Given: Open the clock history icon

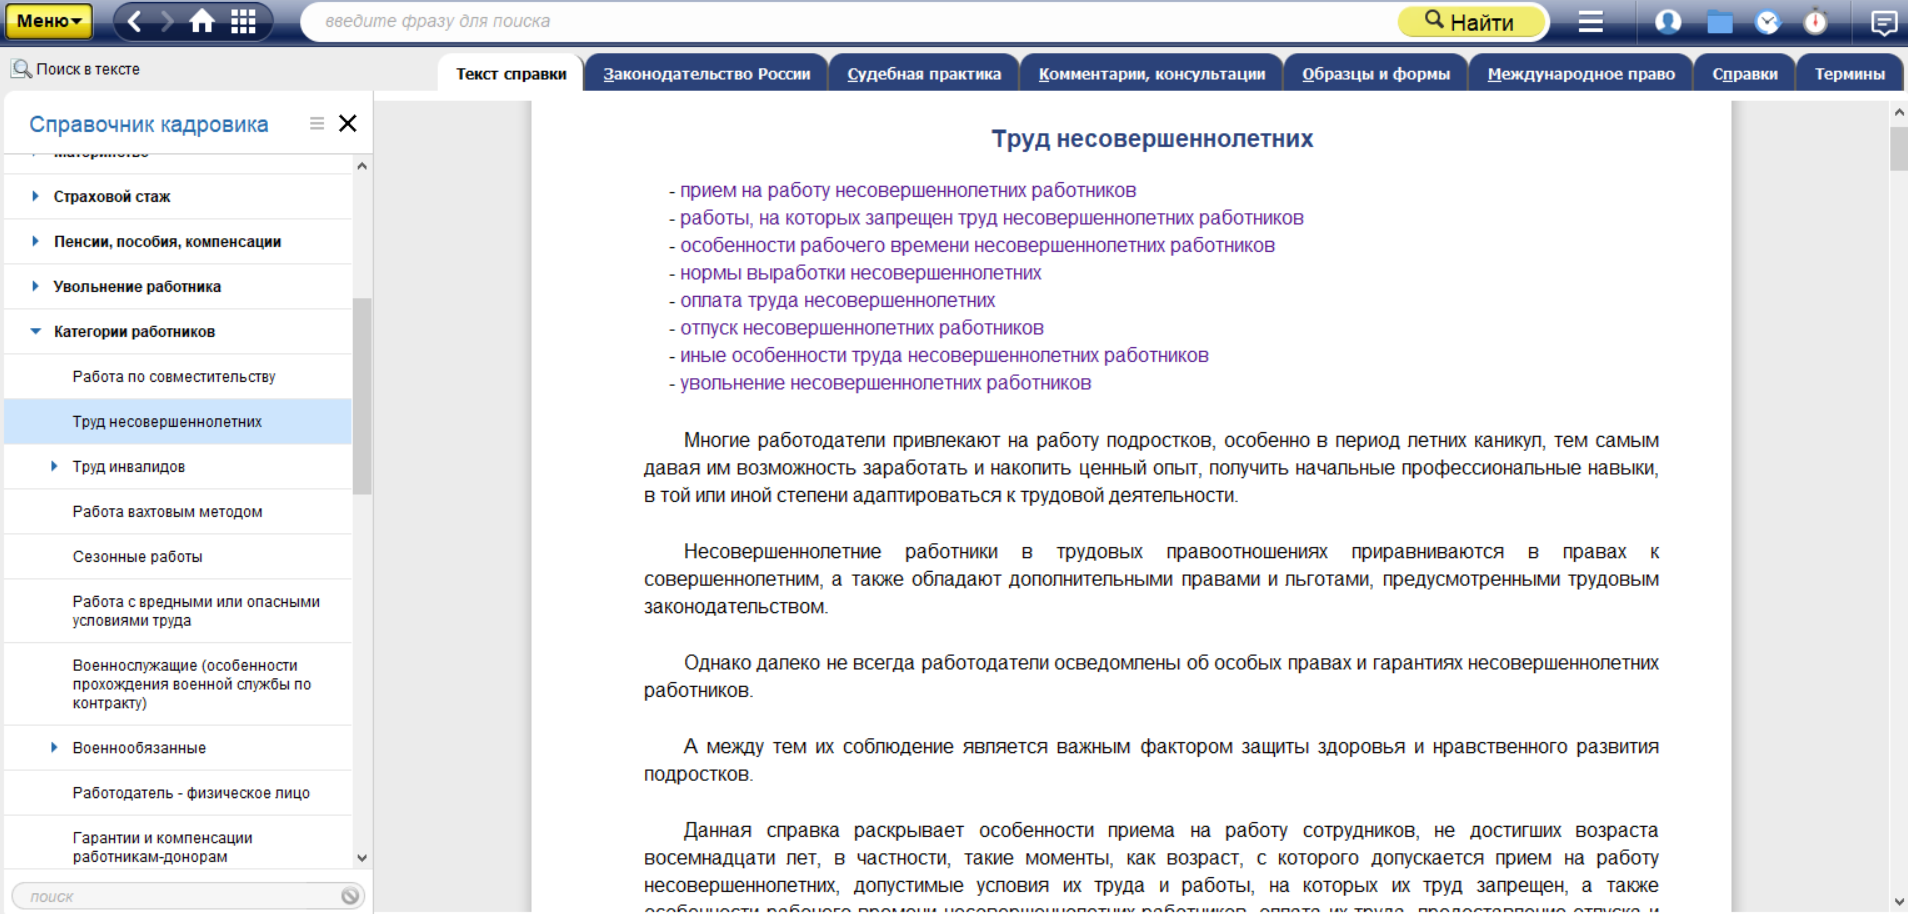Looking at the screenshot, I should click(x=1768, y=21).
